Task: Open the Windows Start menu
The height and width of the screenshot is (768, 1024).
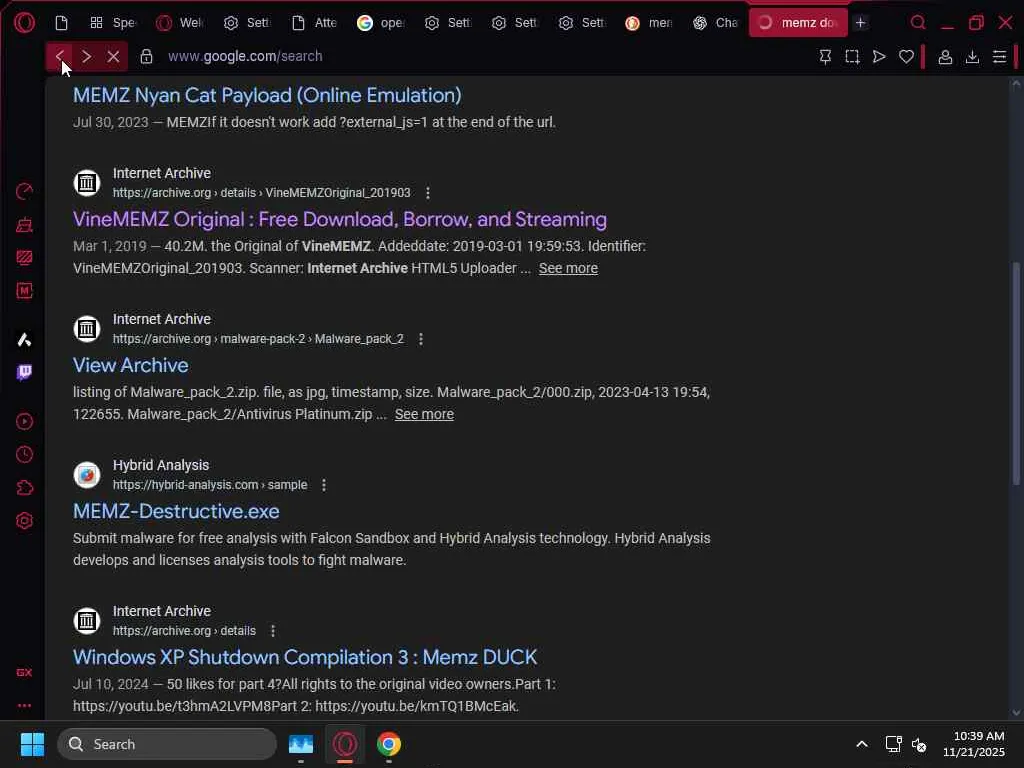Action: [32, 744]
